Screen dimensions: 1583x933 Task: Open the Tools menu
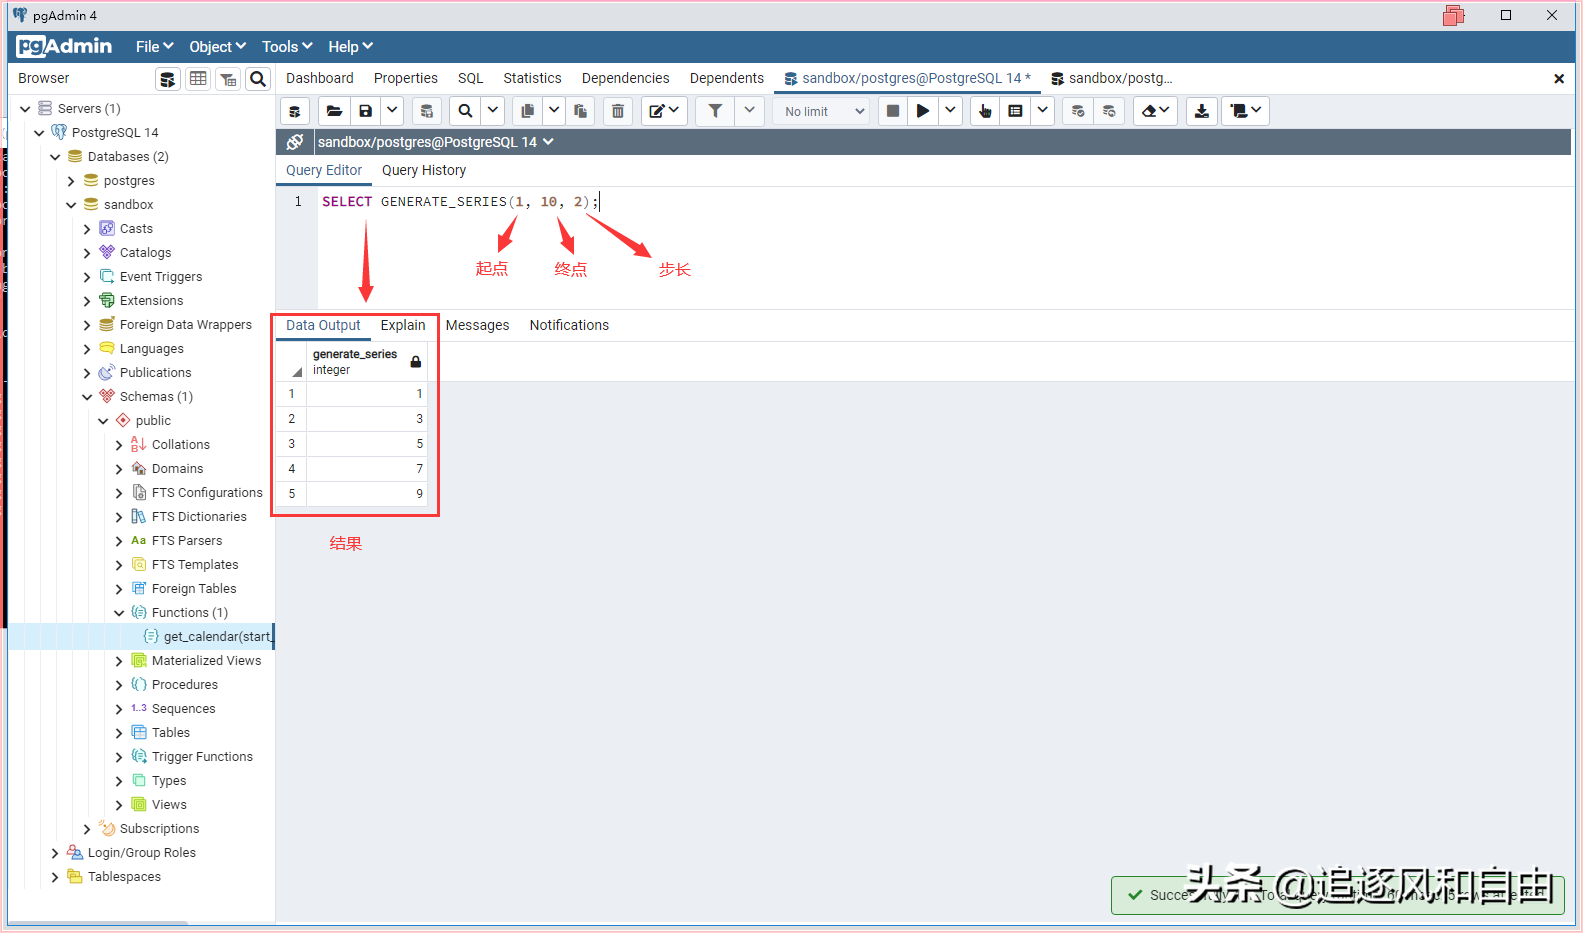[287, 47]
